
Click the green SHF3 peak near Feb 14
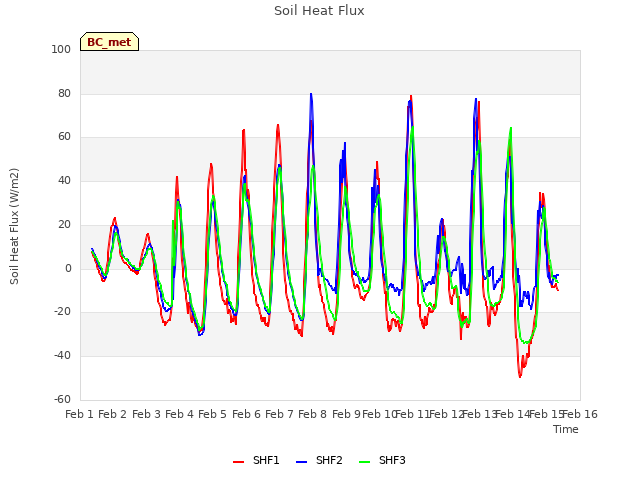pyautogui.click(x=511, y=129)
